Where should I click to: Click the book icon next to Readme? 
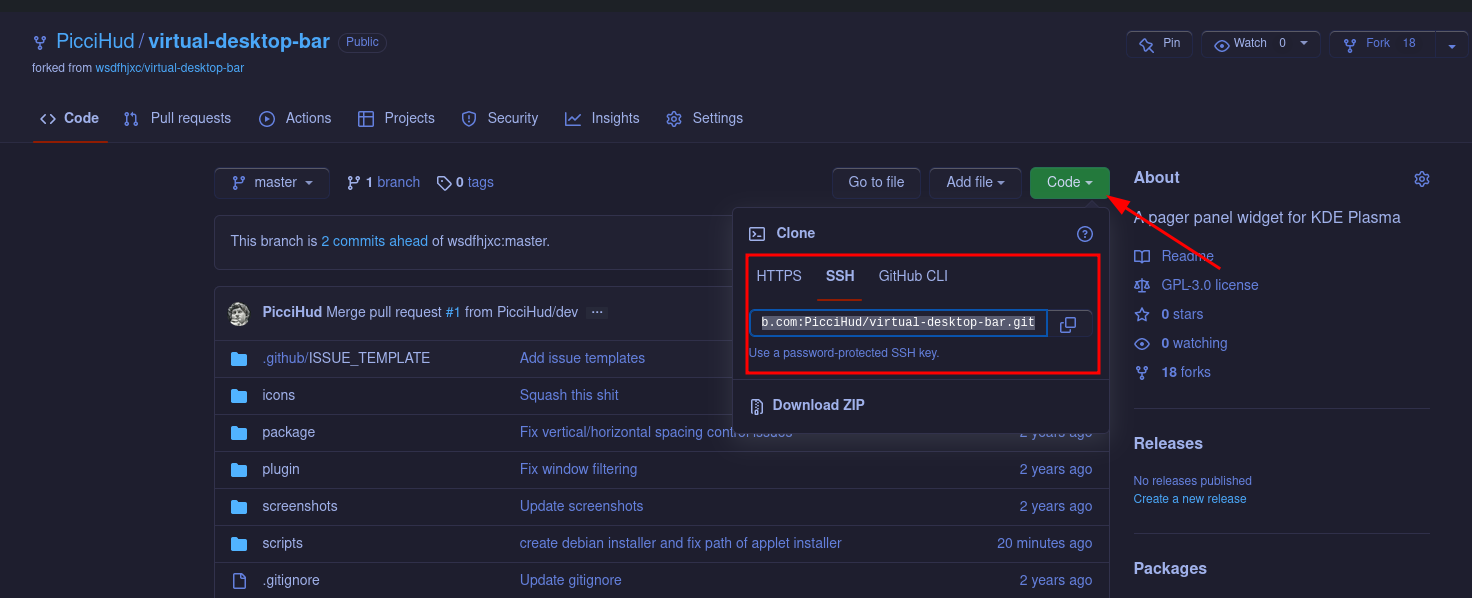(1142, 256)
